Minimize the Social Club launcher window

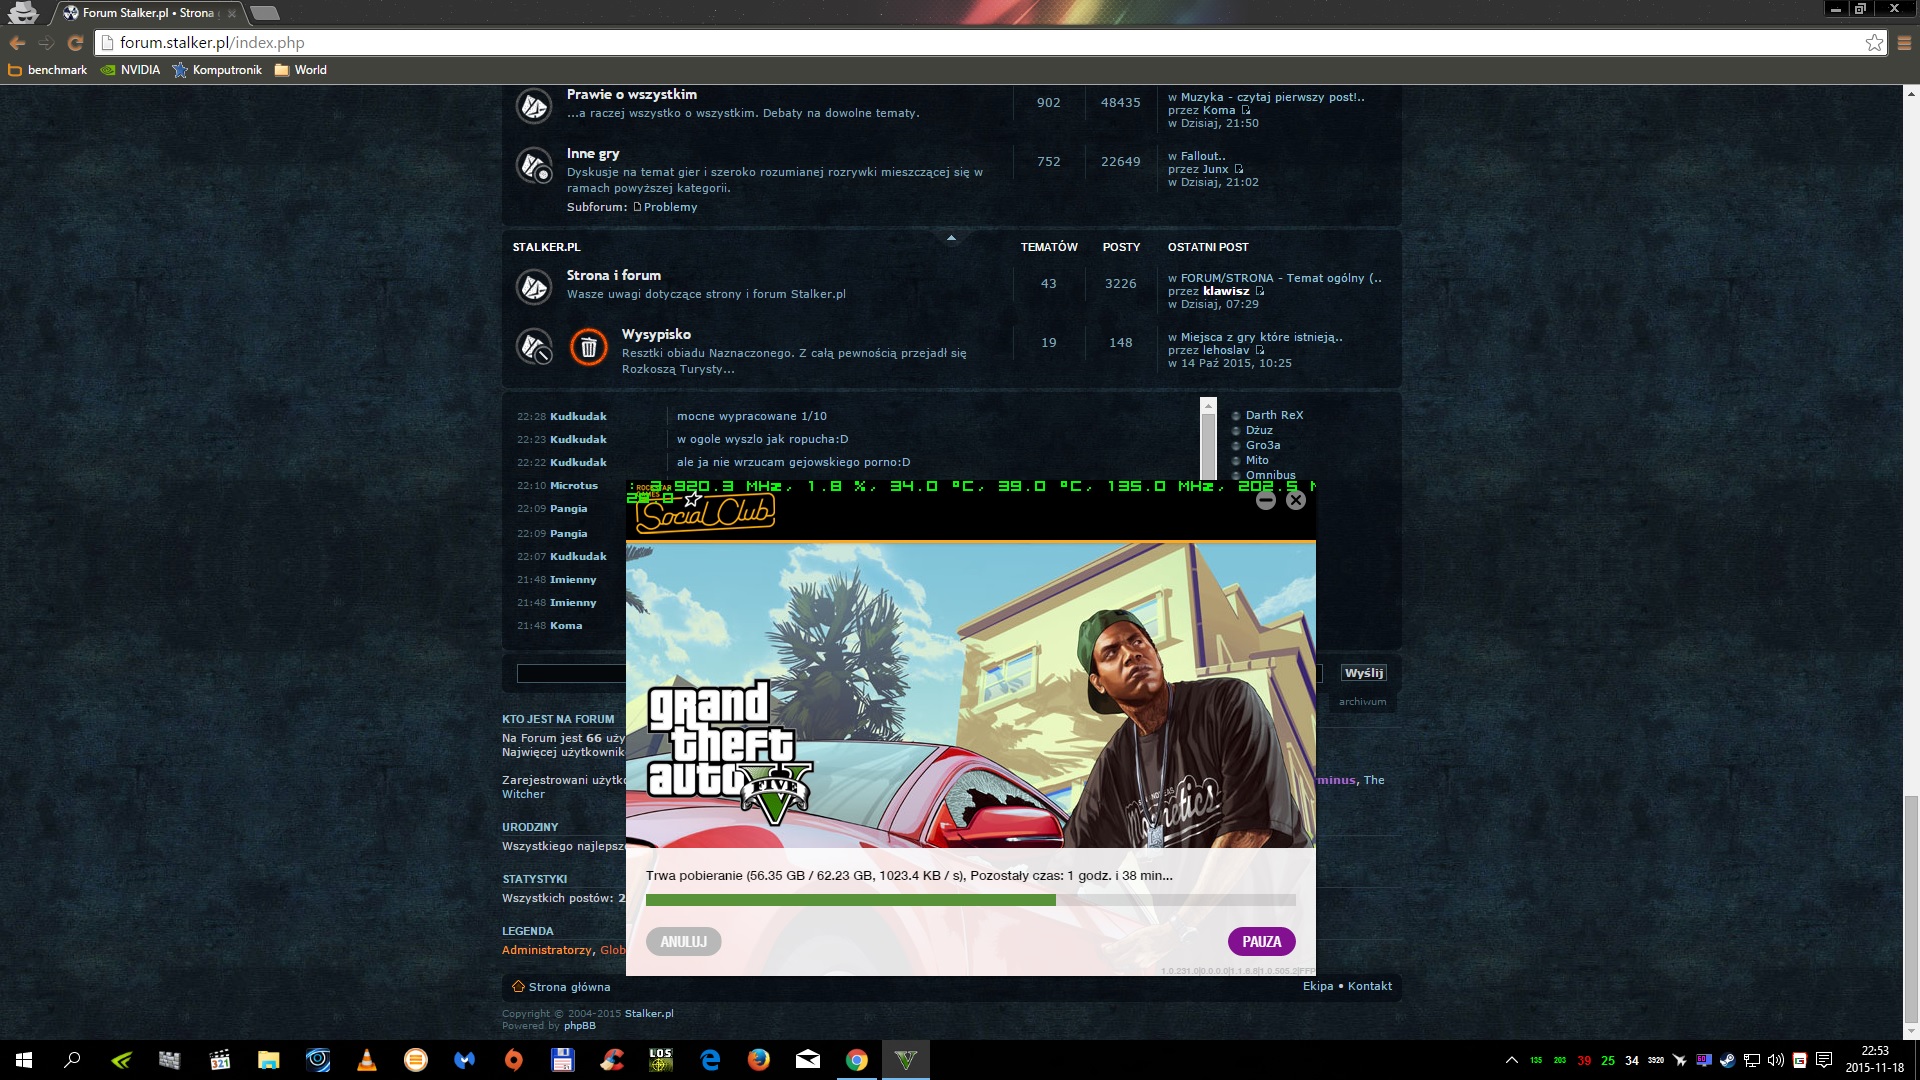(x=1266, y=500)
